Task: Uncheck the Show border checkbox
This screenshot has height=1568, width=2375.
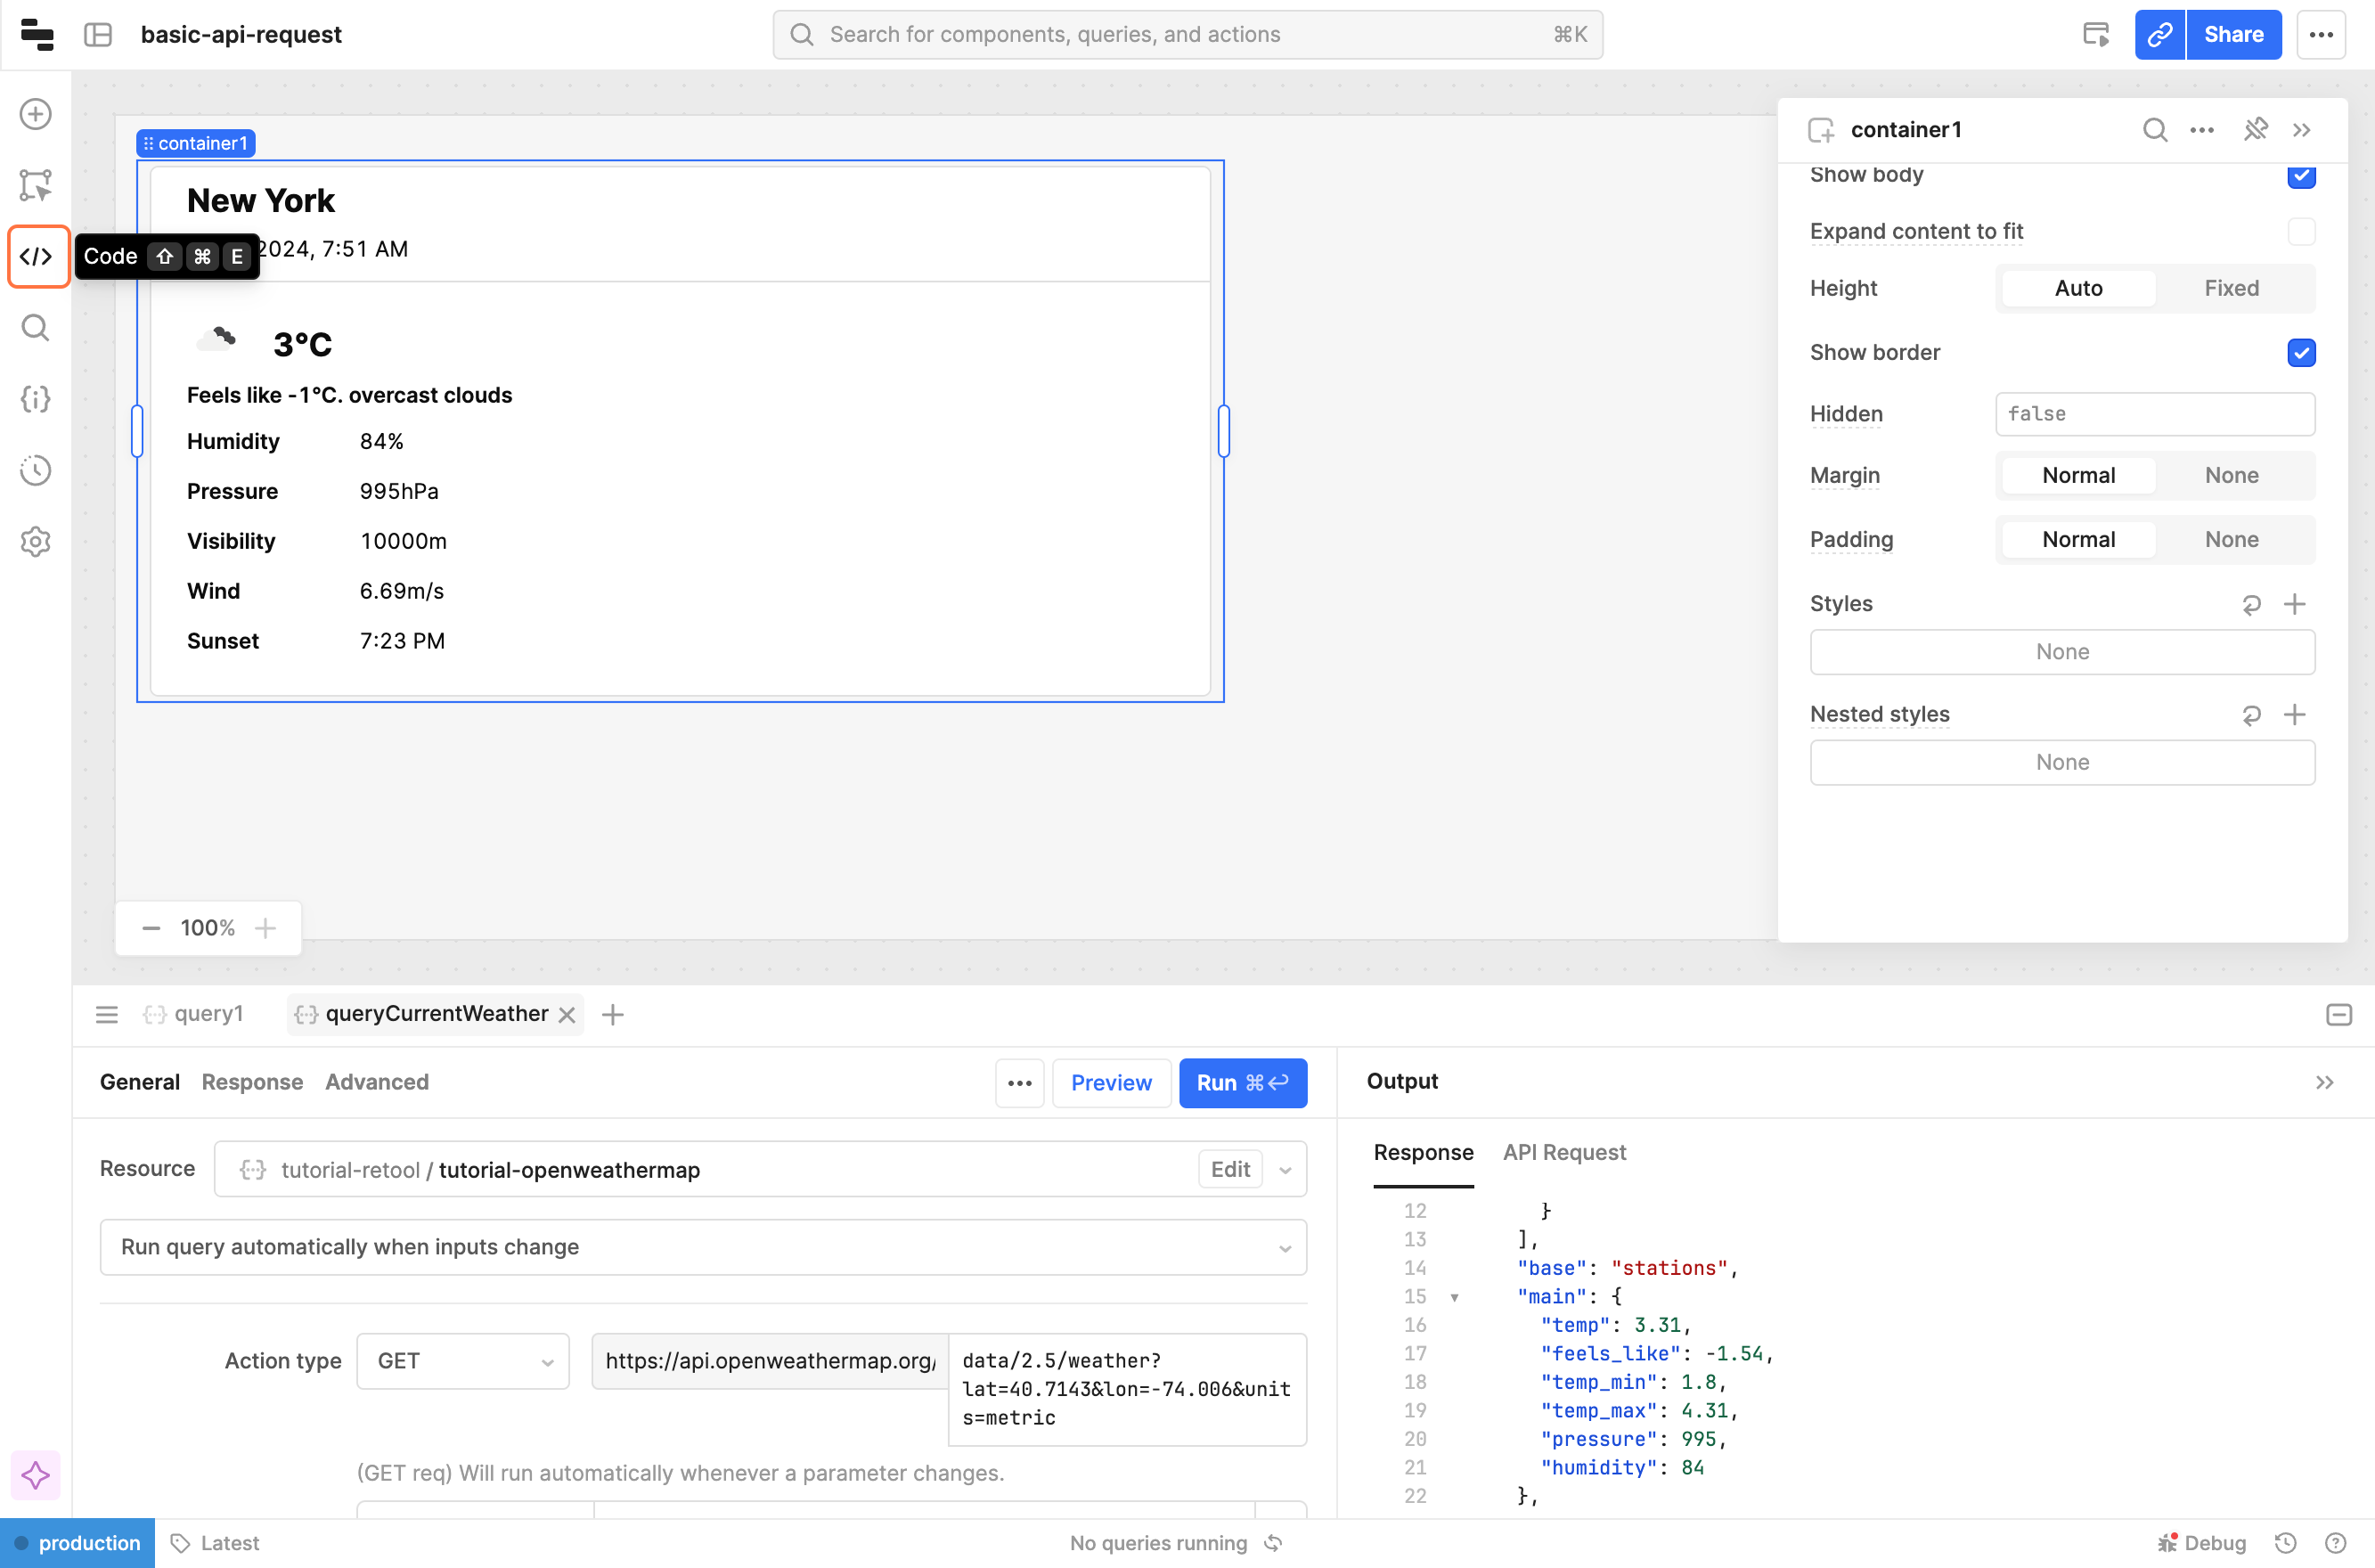Action: click(2300, 353)
